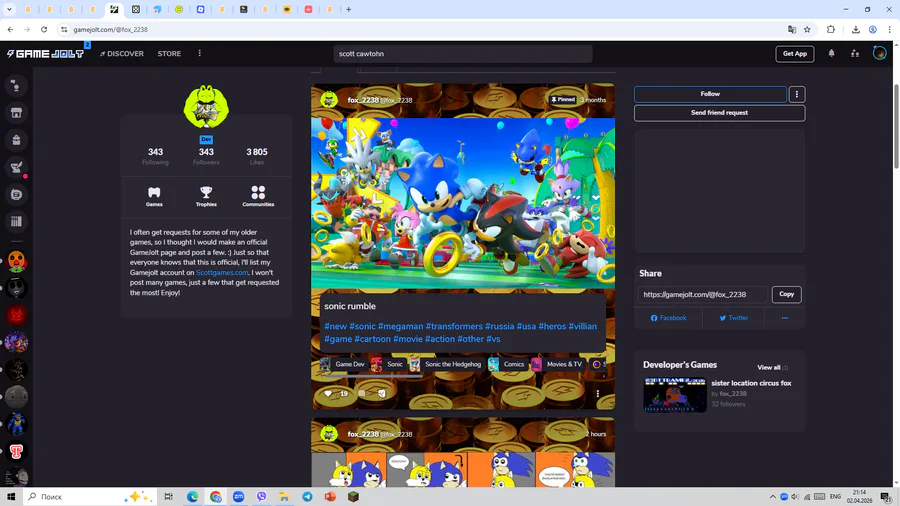Screen dimensions: 900x506
Task: Click the Get App button
Action: (x=794, y=53)
